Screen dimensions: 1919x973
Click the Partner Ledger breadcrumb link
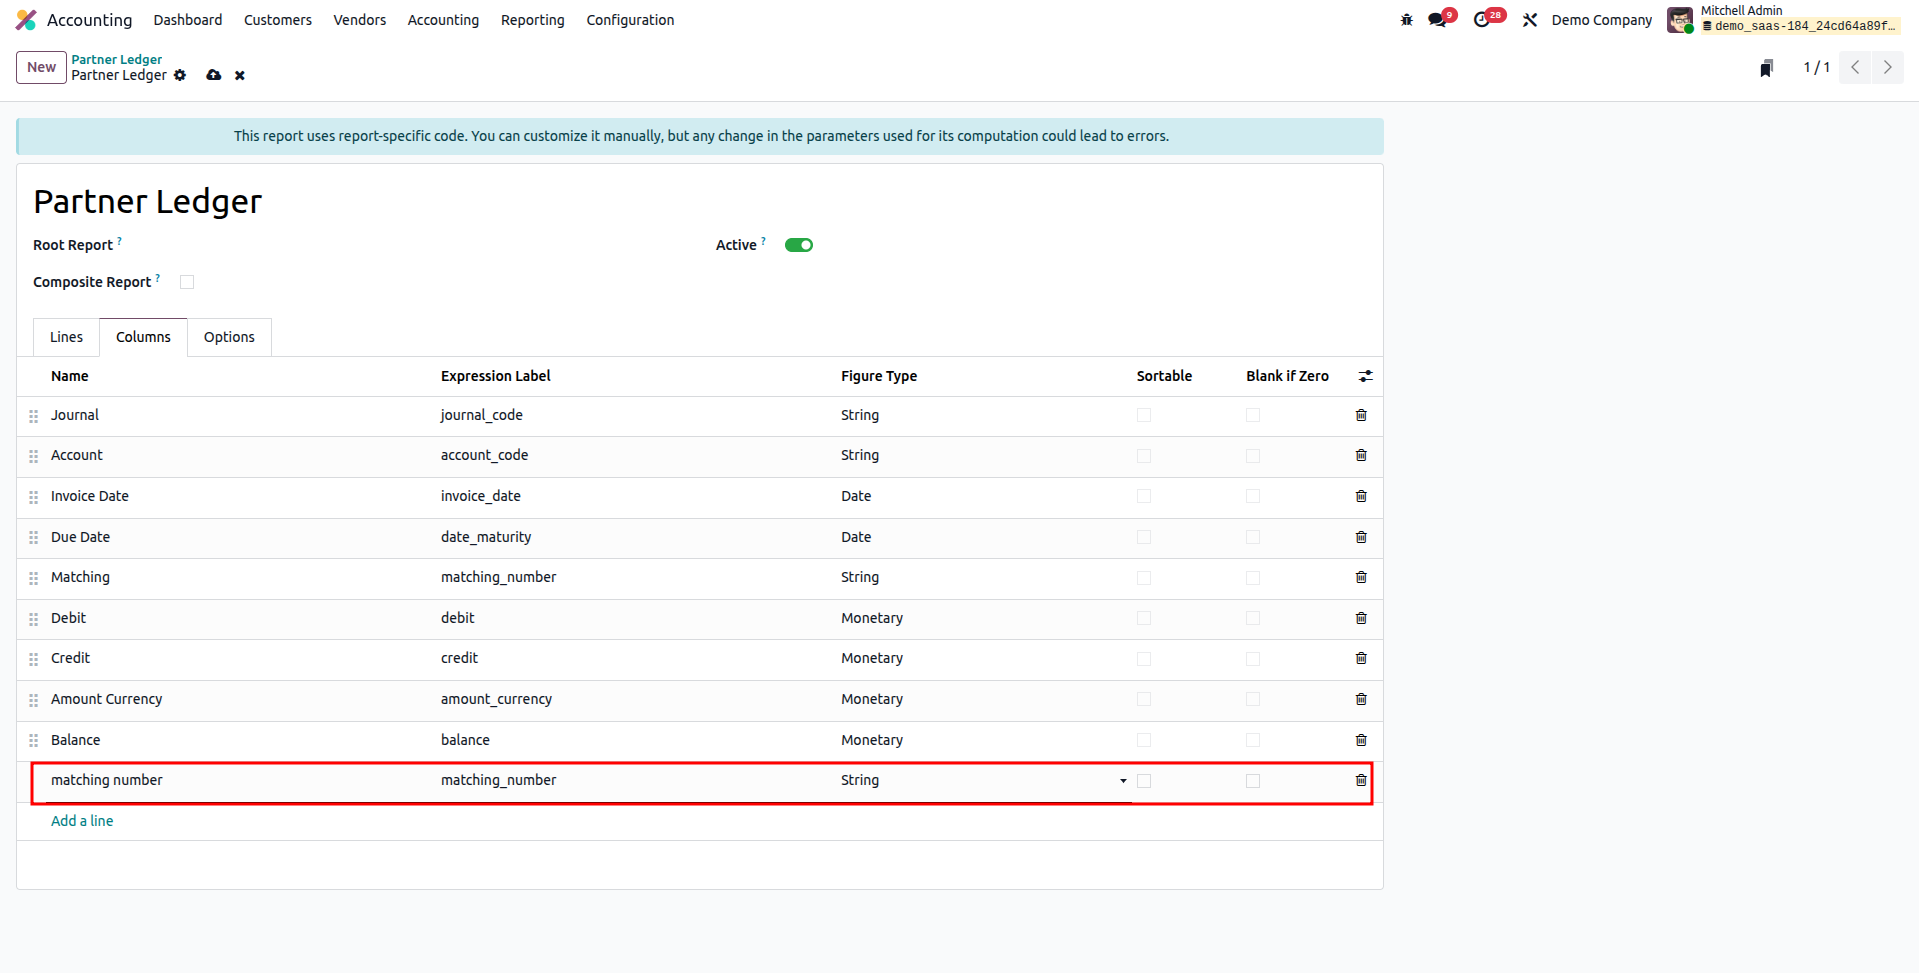click(x=116, y=59)
